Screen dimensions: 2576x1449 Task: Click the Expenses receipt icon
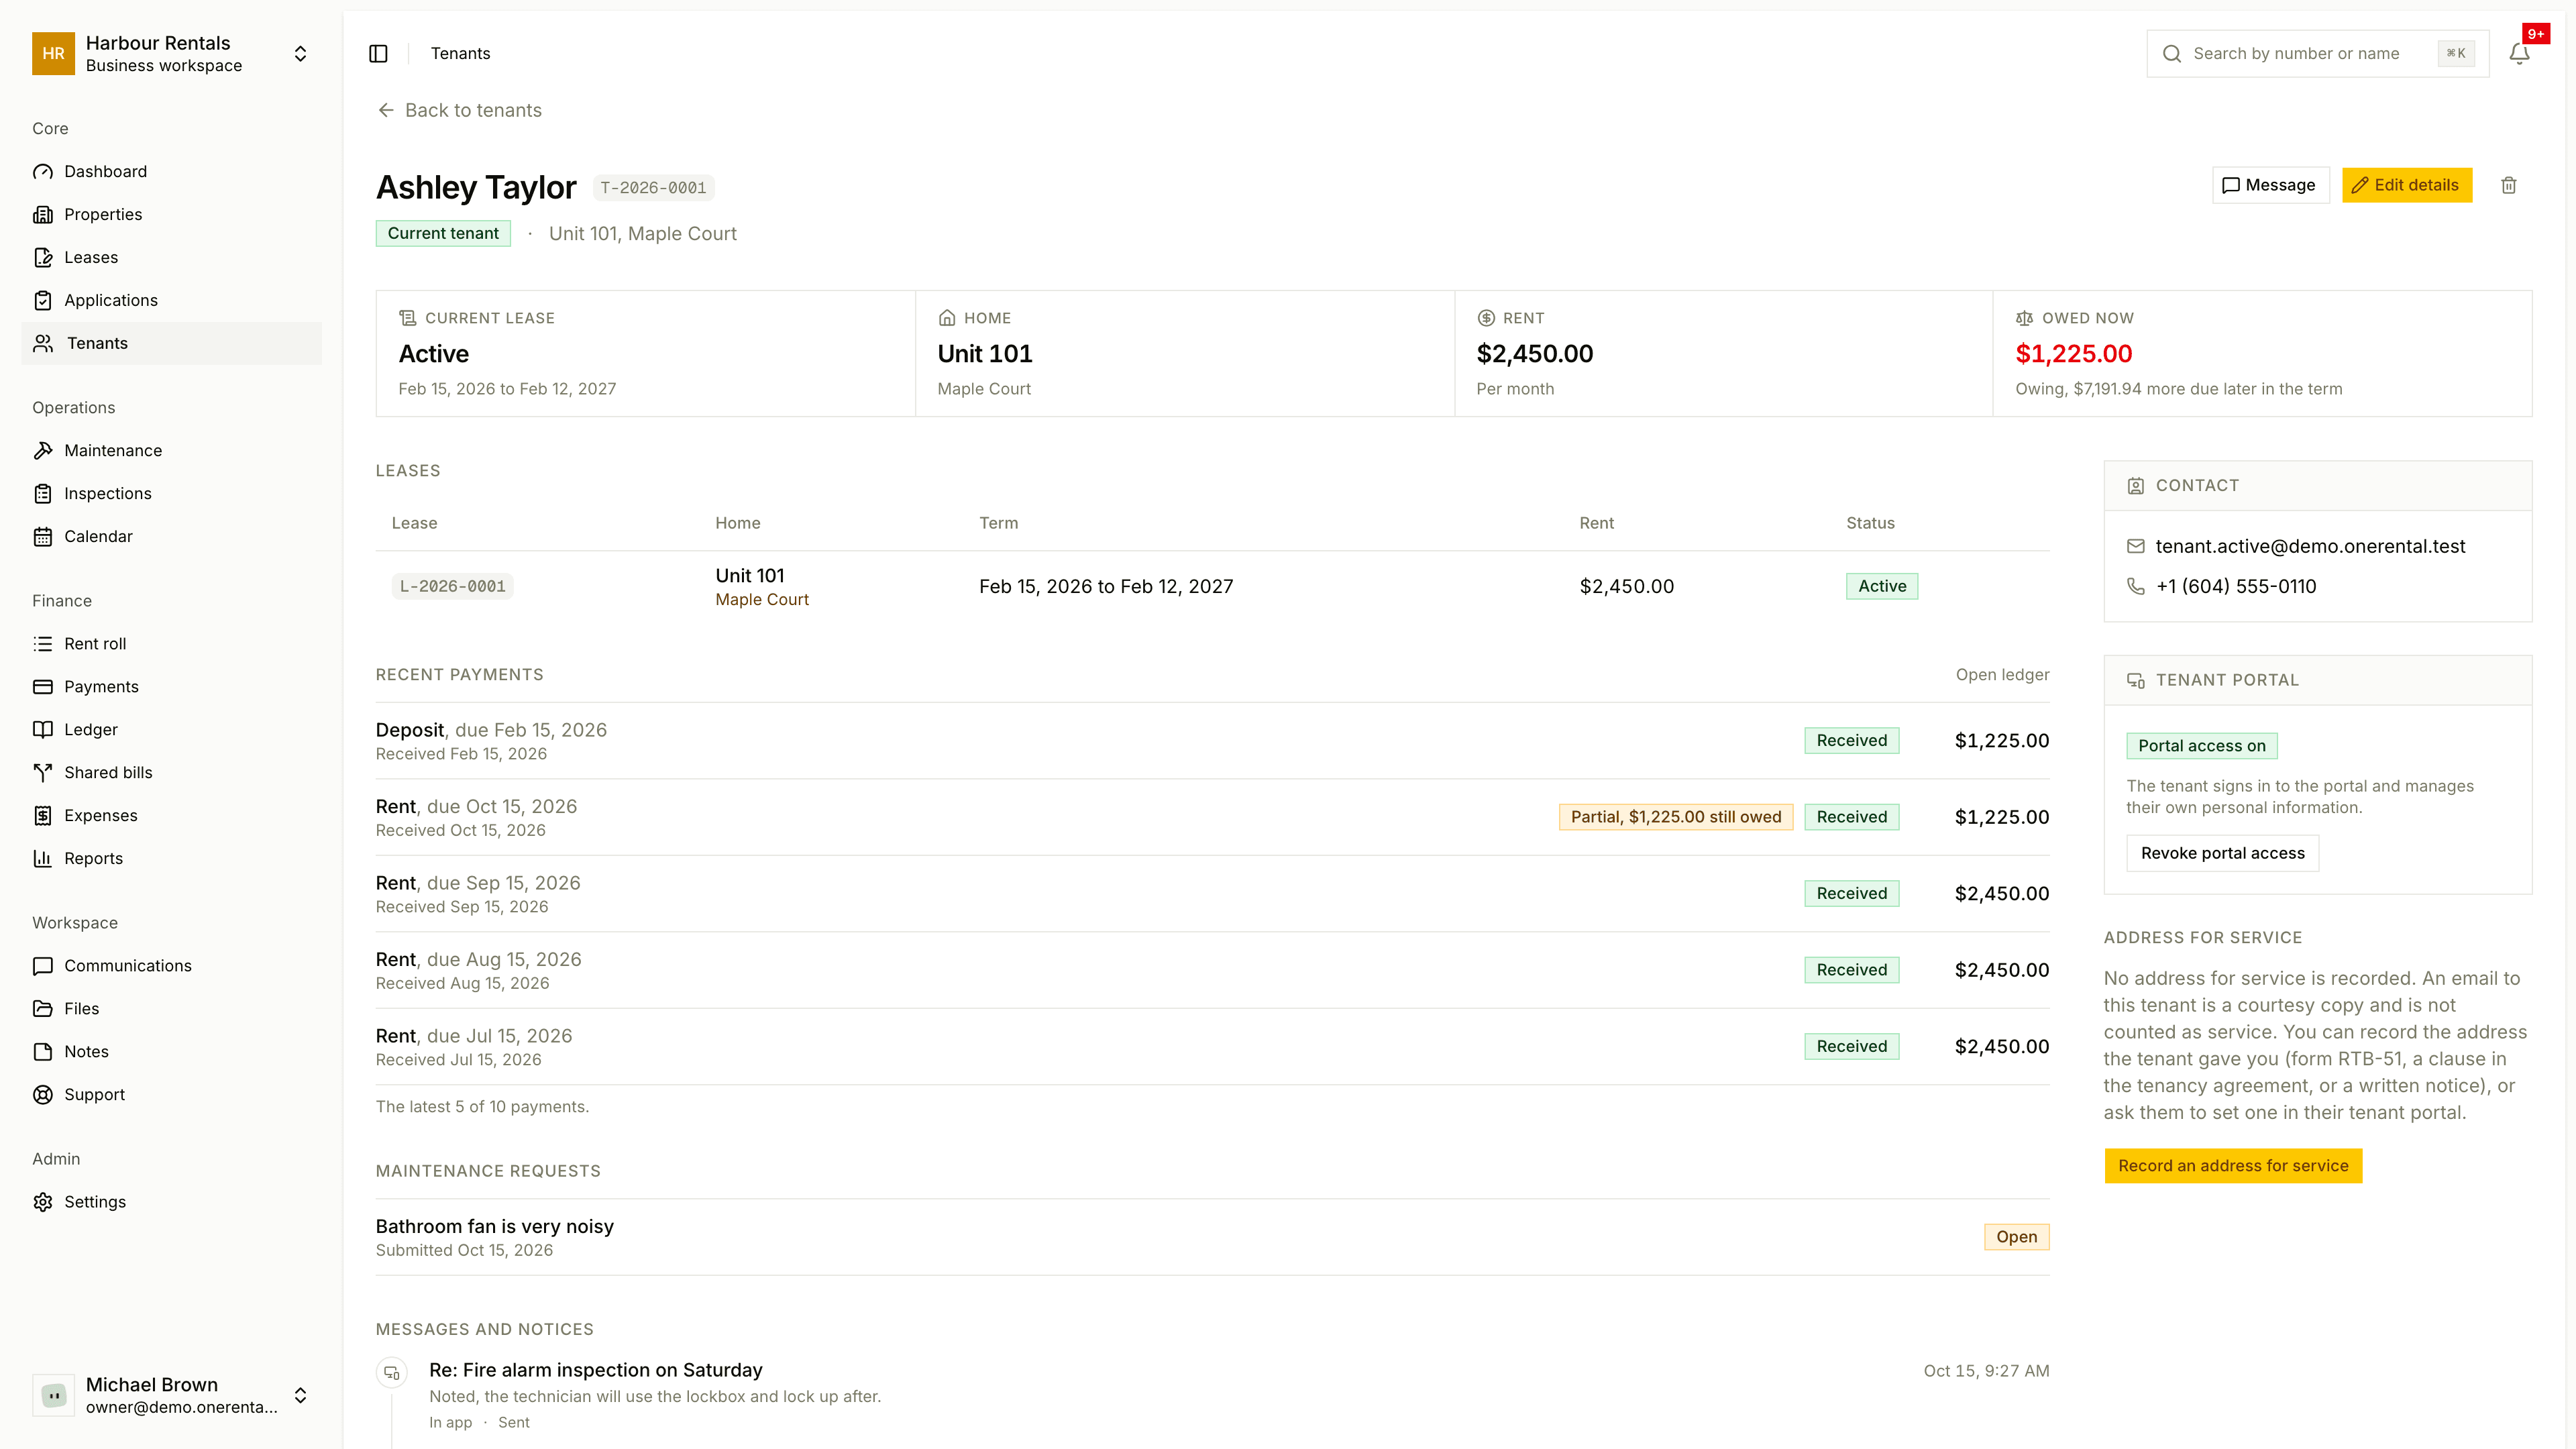[x=43, y=816]
